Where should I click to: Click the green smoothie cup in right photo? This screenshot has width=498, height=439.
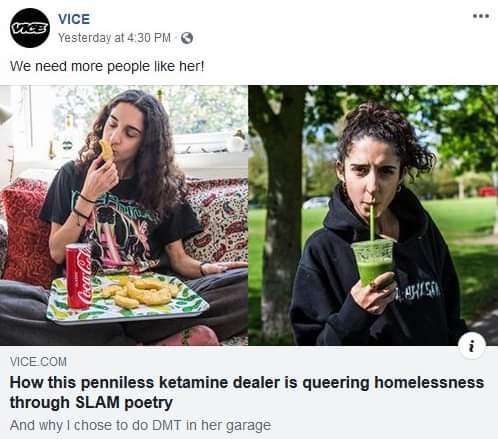tap(373, 262)
